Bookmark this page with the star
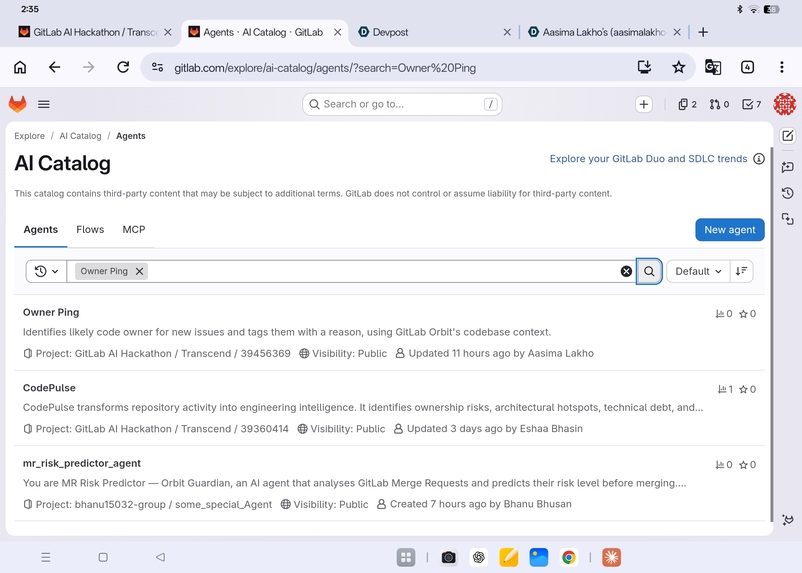The width and height of the screenshot is (802, 573). tap(678, 67)
